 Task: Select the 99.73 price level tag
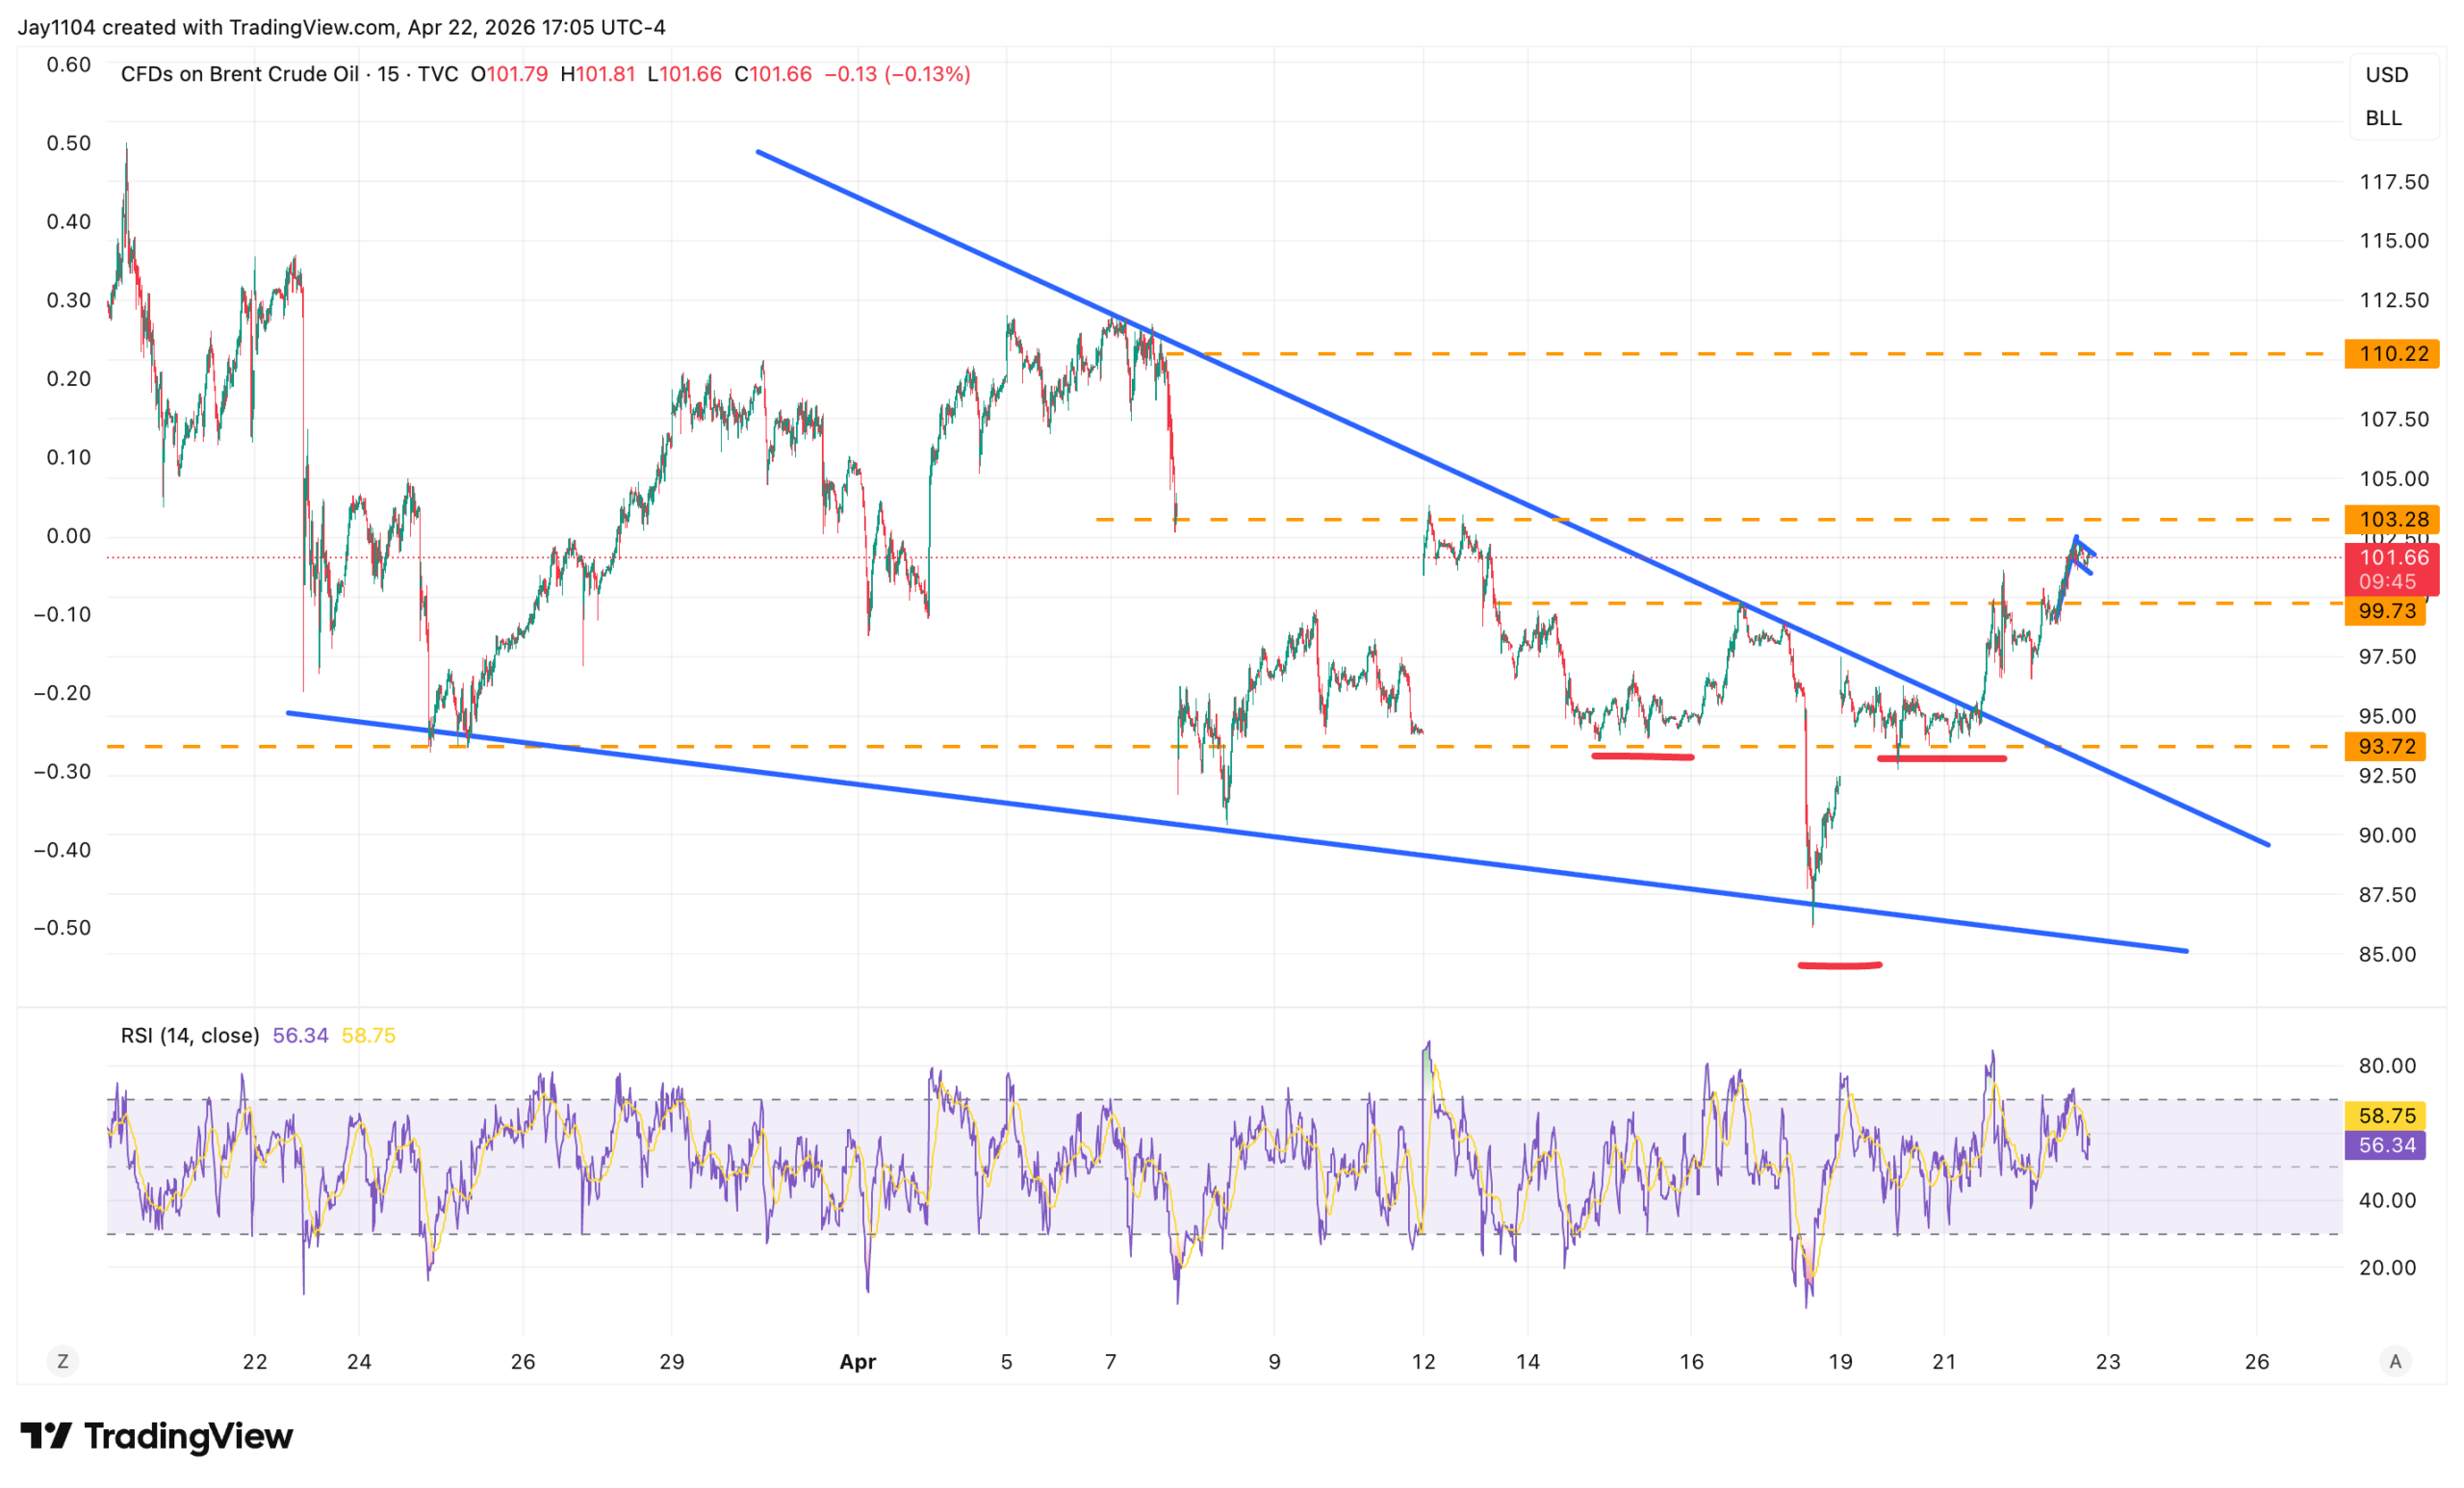2385,611
